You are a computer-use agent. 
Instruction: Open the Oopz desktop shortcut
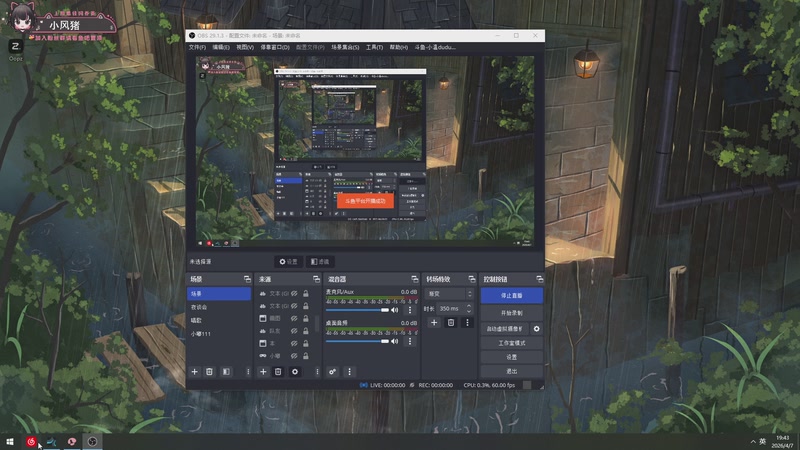coord(15,50)
